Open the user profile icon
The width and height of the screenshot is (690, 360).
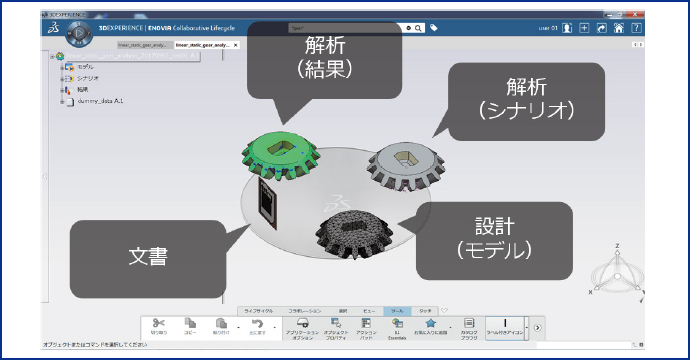567,28
